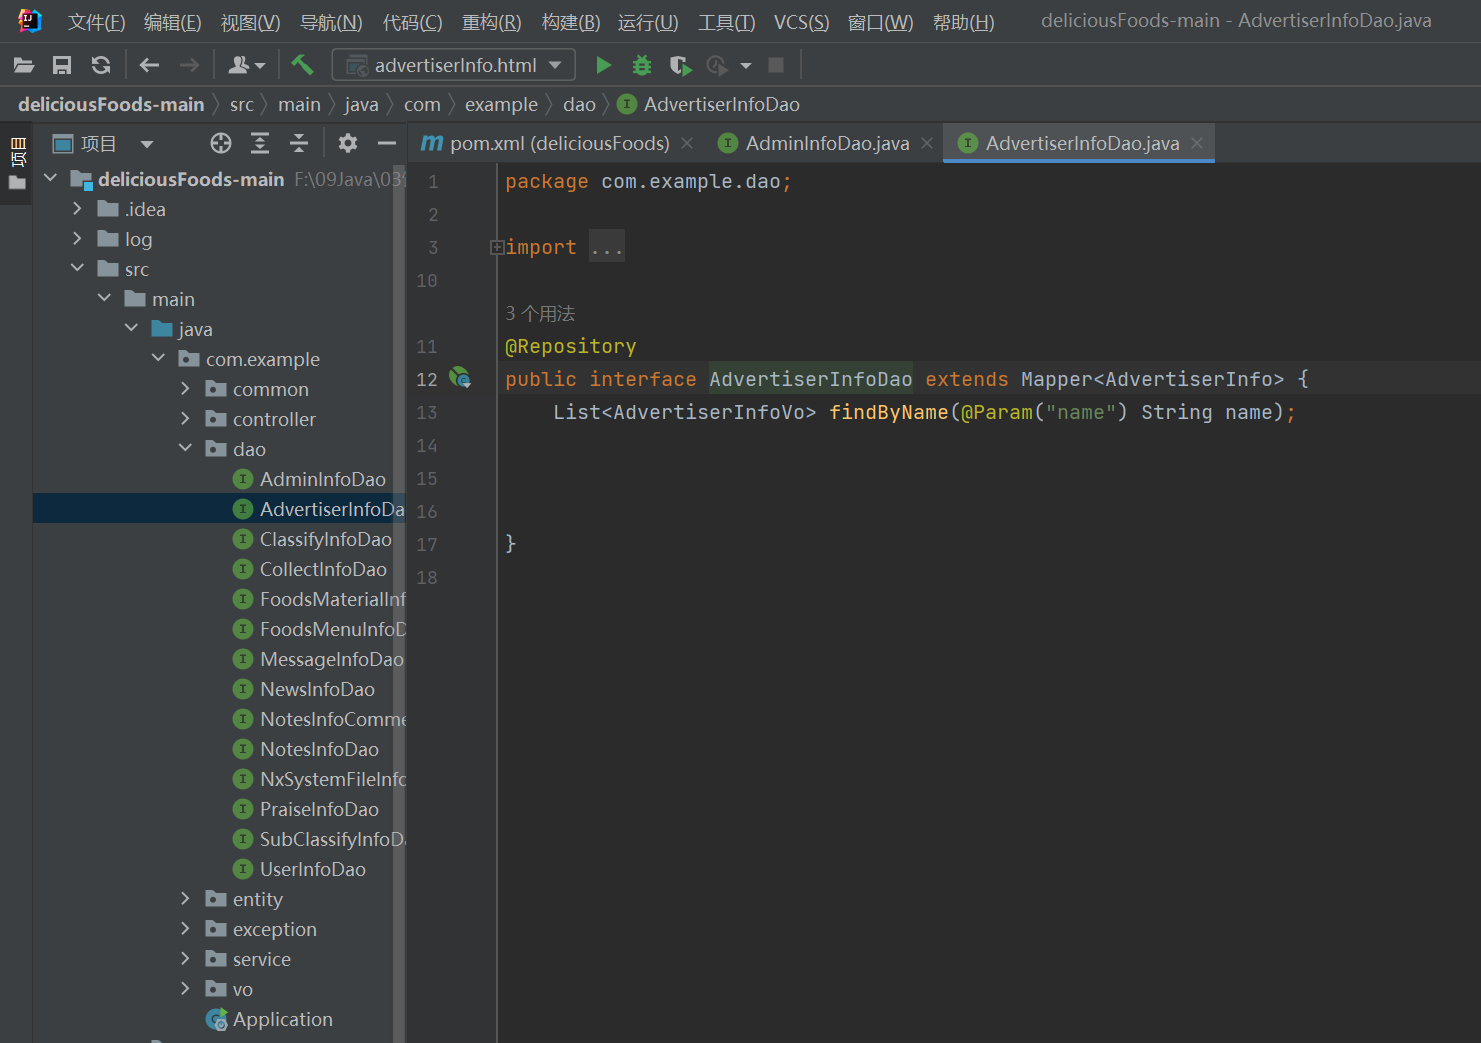Screen dimensions: 1481x1043
Task: Click the Run with Coverage icon
Action: coord(680,65)
